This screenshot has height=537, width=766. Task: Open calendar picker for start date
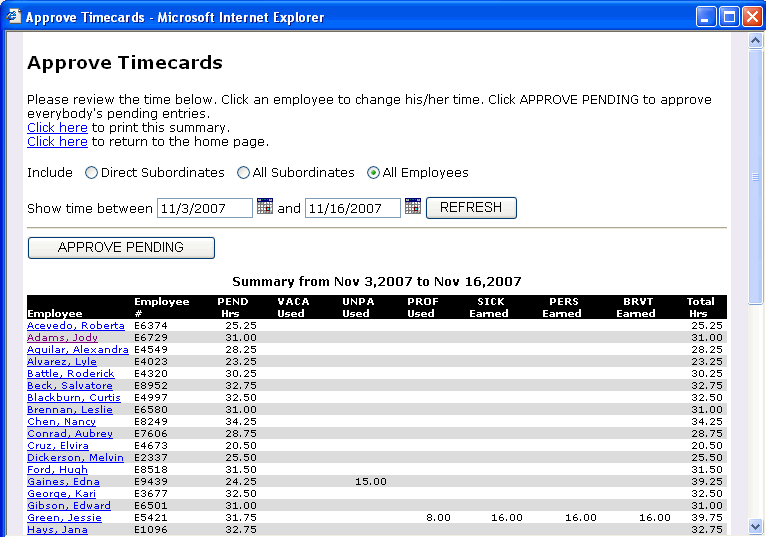(265, 207)
